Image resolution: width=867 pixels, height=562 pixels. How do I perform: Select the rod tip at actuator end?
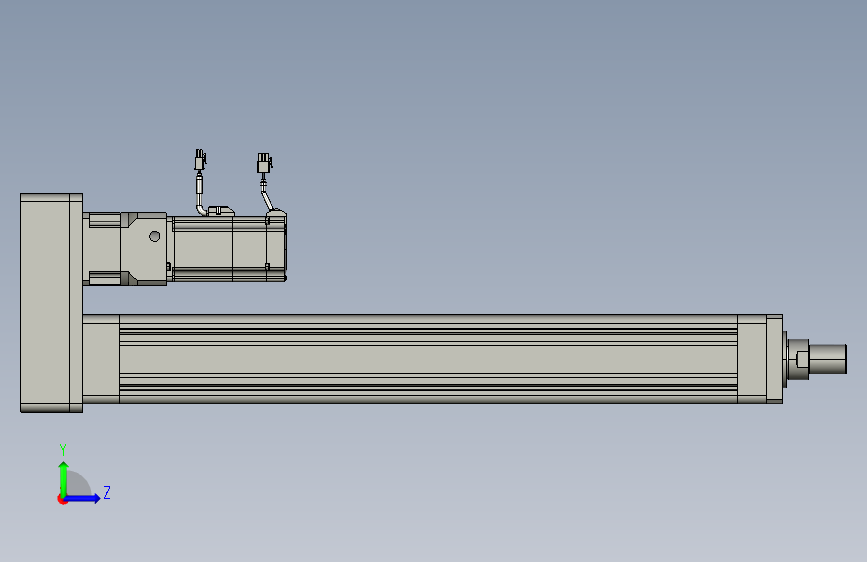[828, 359]
